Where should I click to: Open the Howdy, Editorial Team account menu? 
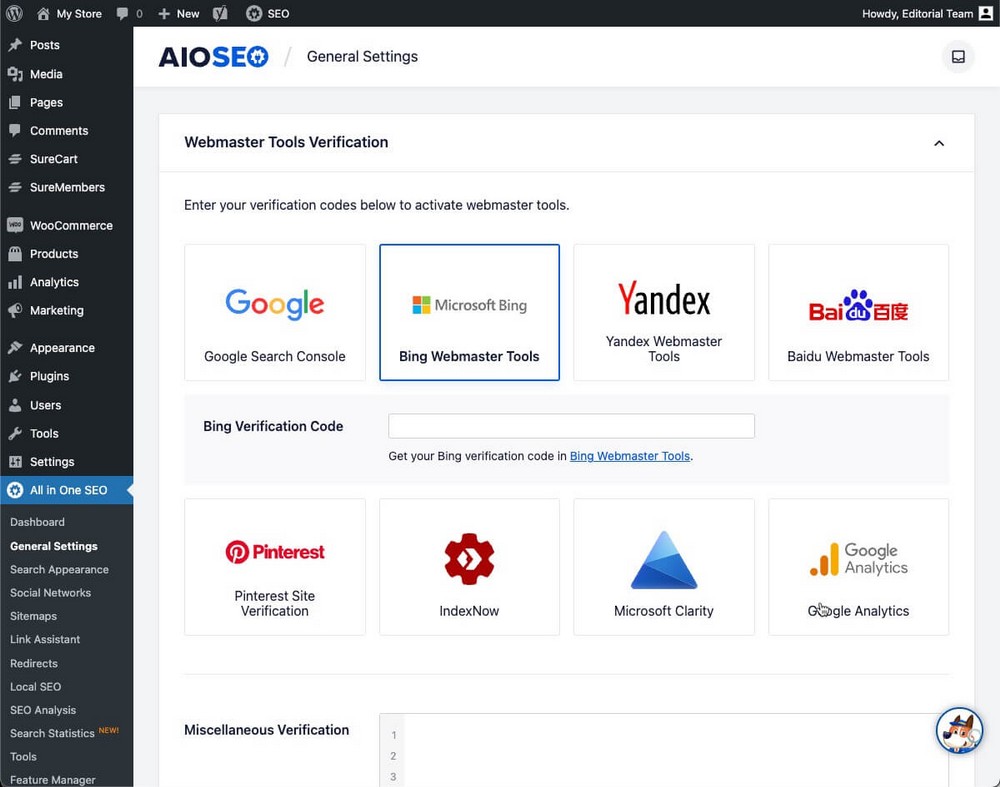tap(927, 13)
